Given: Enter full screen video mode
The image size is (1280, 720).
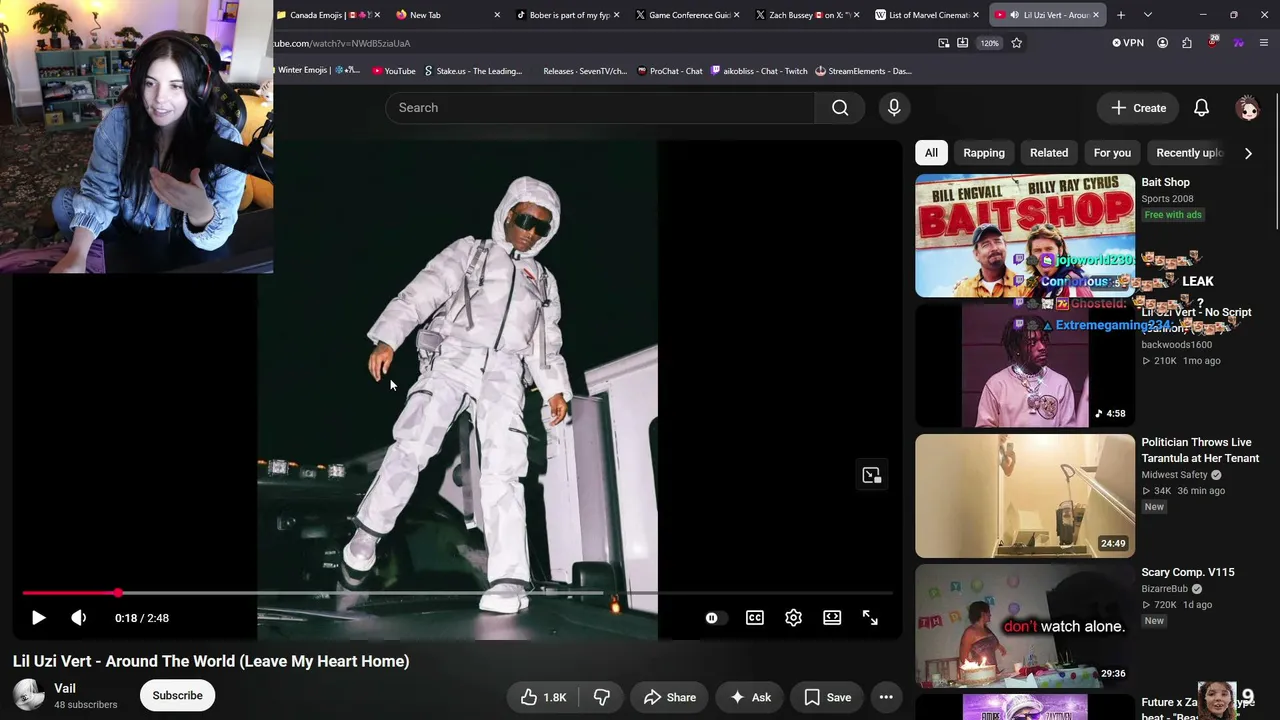Looking at the screenshot, I should tap(870, 618).
